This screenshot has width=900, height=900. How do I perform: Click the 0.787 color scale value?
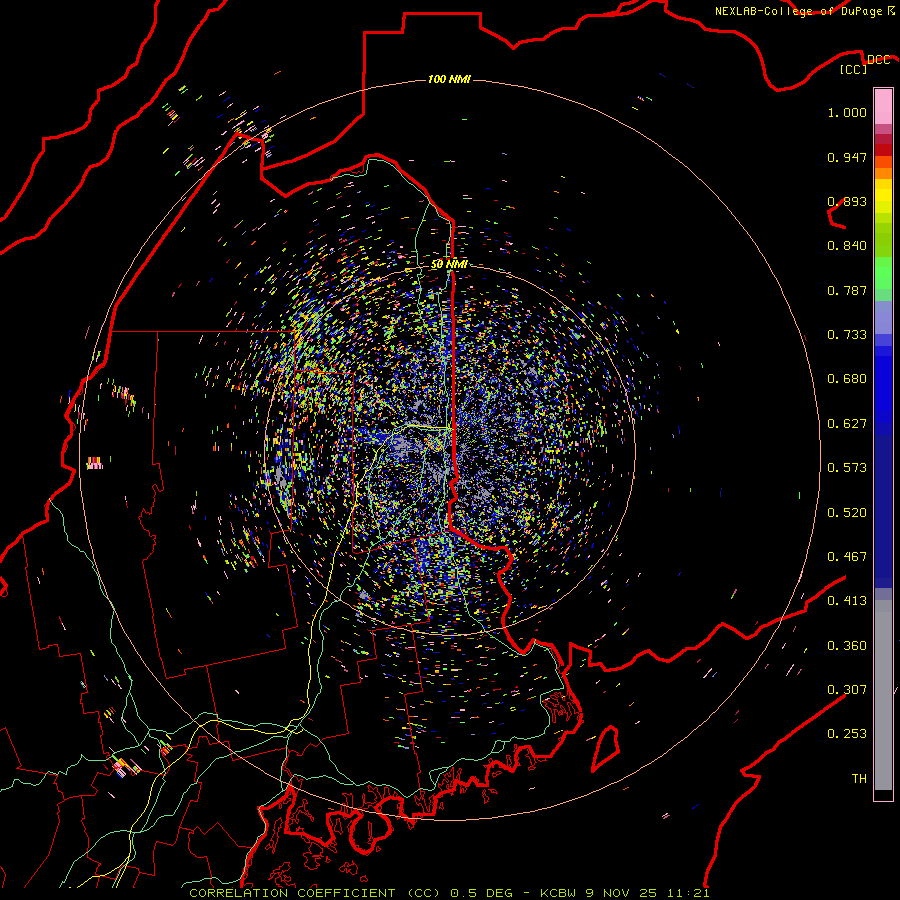pos(847,290)
